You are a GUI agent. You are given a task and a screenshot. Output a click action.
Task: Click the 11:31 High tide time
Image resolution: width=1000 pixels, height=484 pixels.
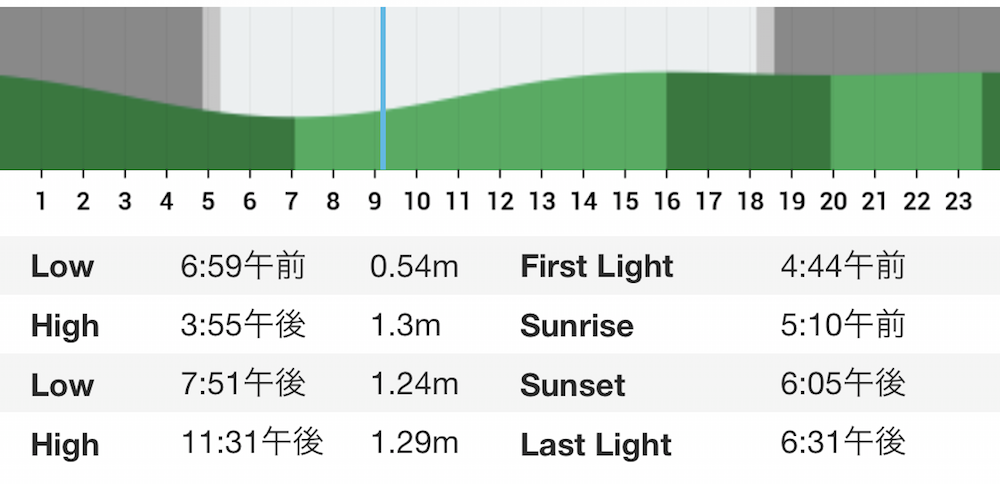tap(252, 444)
